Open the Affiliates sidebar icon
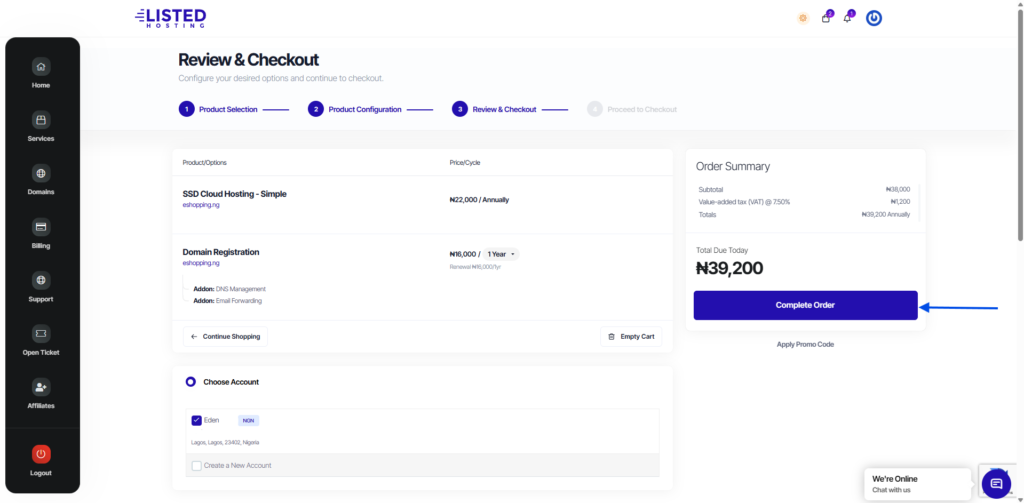 [x=41, y=387]
